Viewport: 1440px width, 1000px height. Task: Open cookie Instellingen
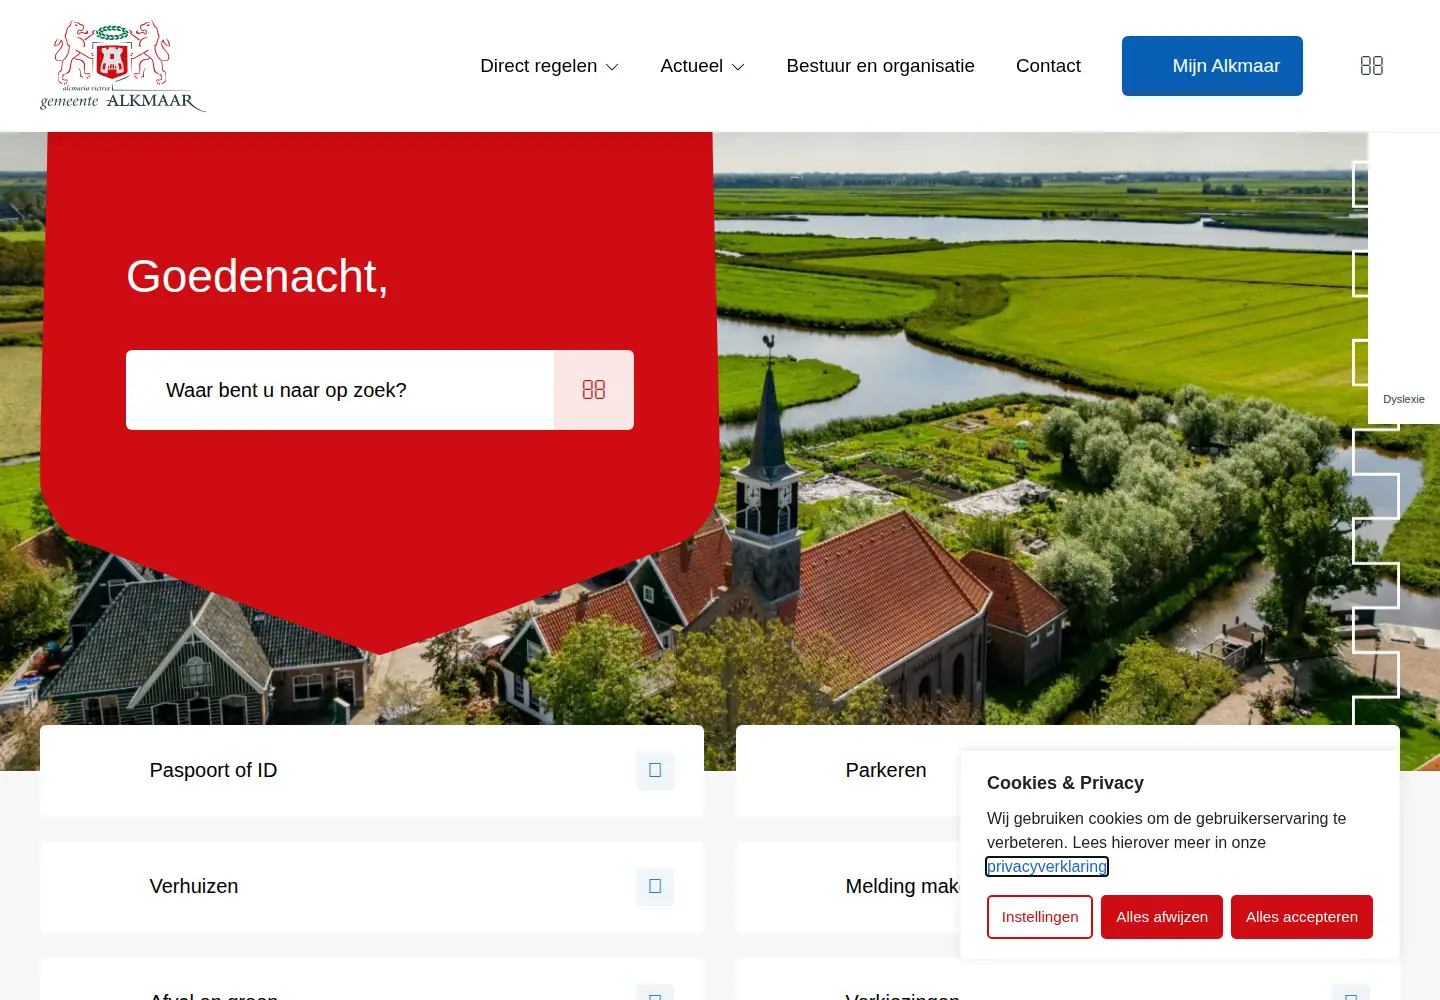[1040, 917]
